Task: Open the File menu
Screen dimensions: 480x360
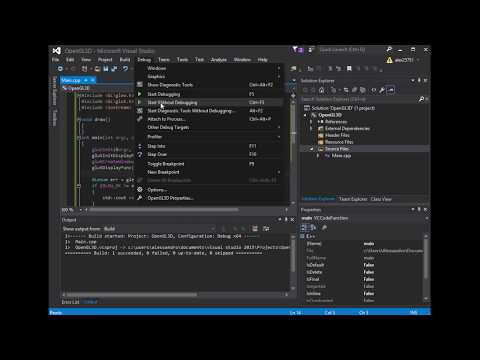Action: [55, 60]
